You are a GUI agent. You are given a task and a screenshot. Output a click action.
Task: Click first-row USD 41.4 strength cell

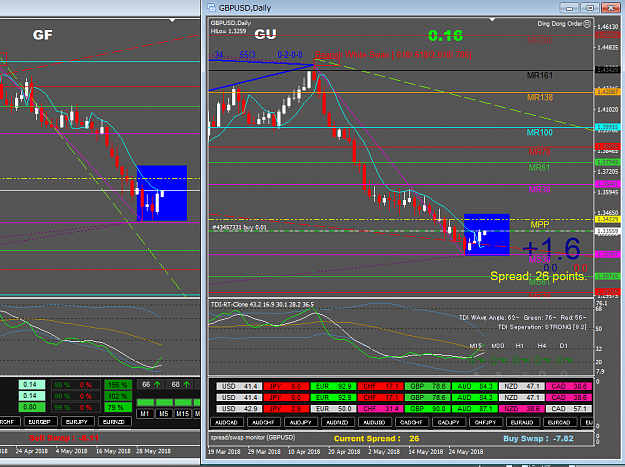point(239,387)
